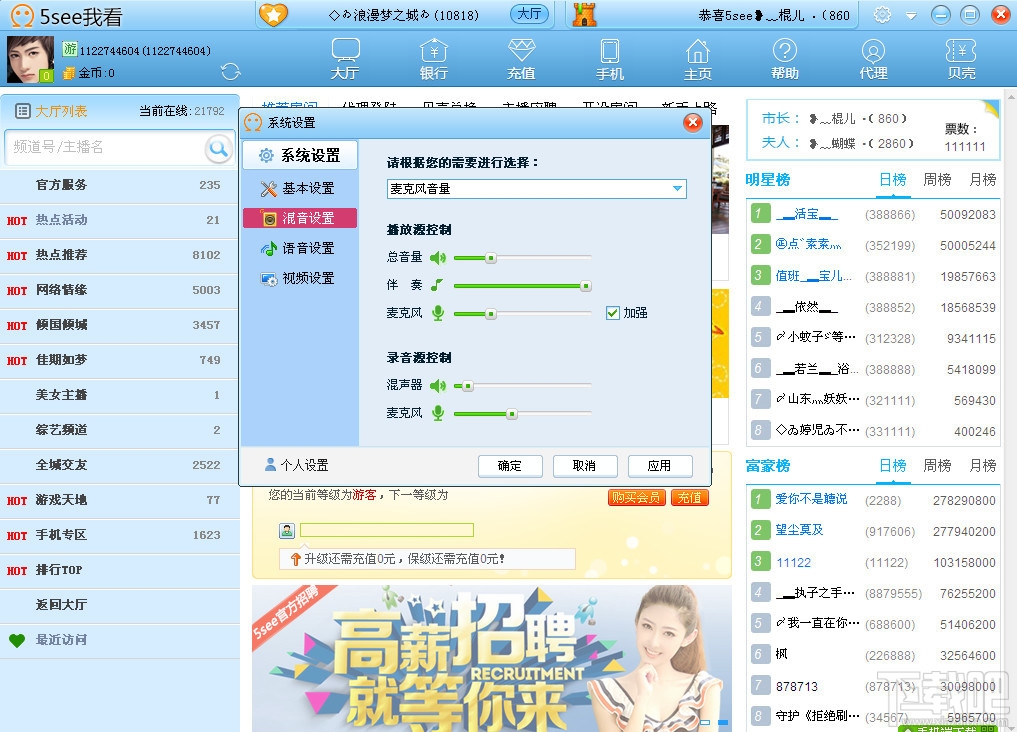Mute the 总音量 speaker icon
This screenshot has width=1017, height=732.
click(x=437, y=257)
